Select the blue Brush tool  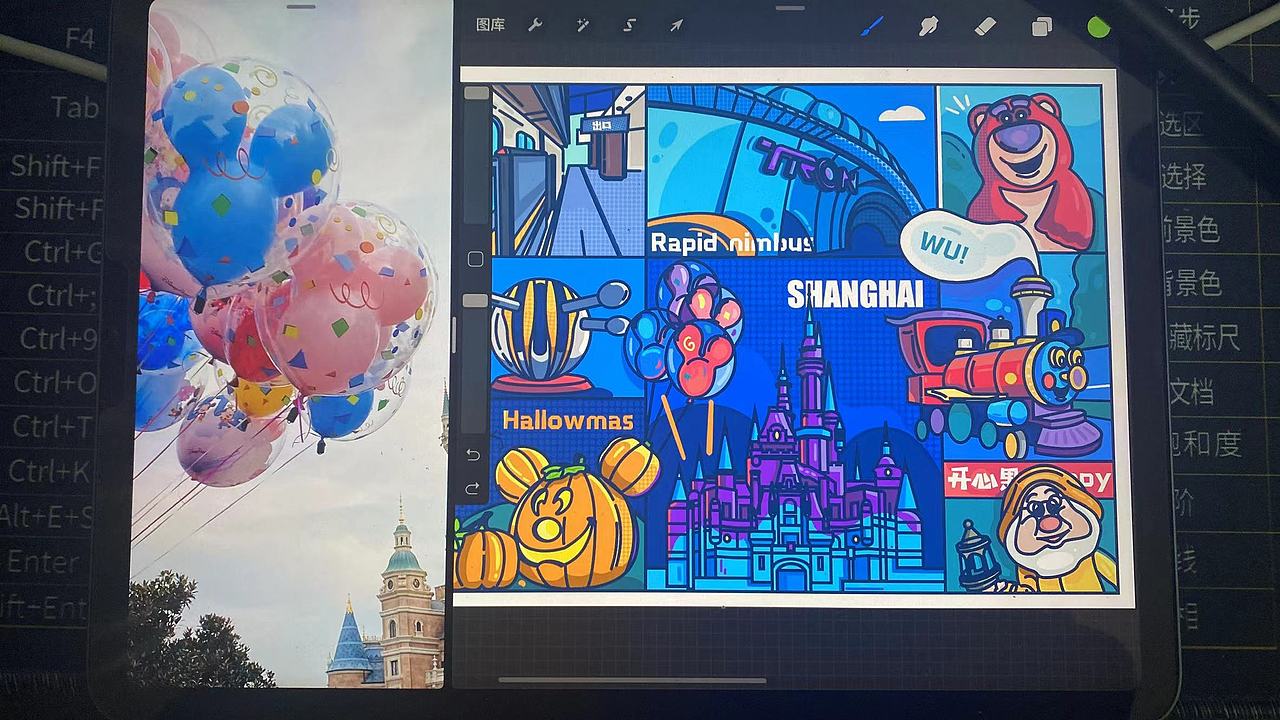872,26
